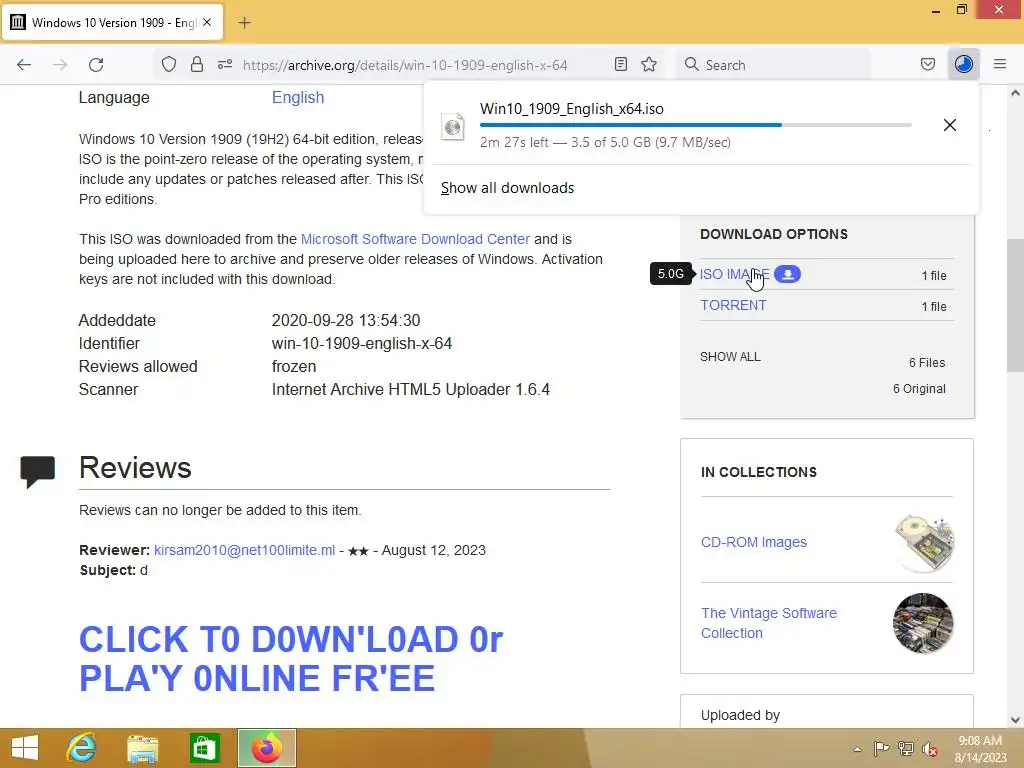Image resolution: width=1024 pixels, height=768 pixels.
Task: Open a new browser tab
Action: coord(244,23)
